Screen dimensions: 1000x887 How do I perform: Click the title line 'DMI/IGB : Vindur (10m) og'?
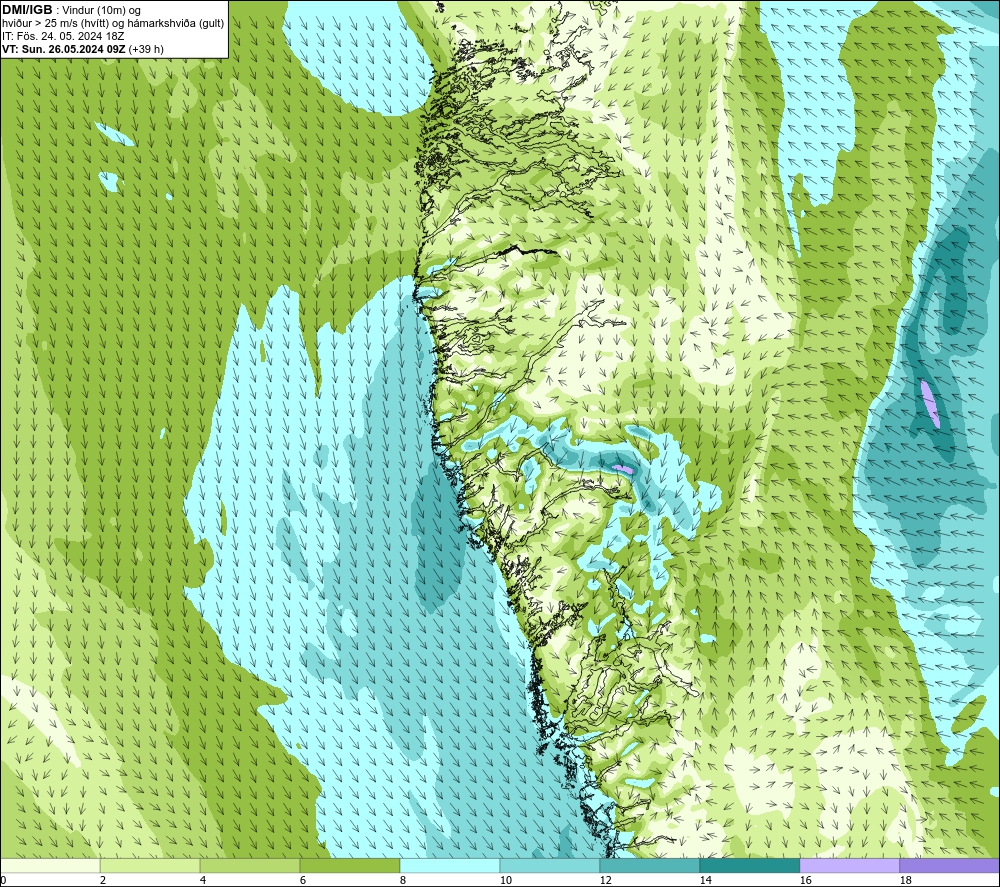pos(71,10)
